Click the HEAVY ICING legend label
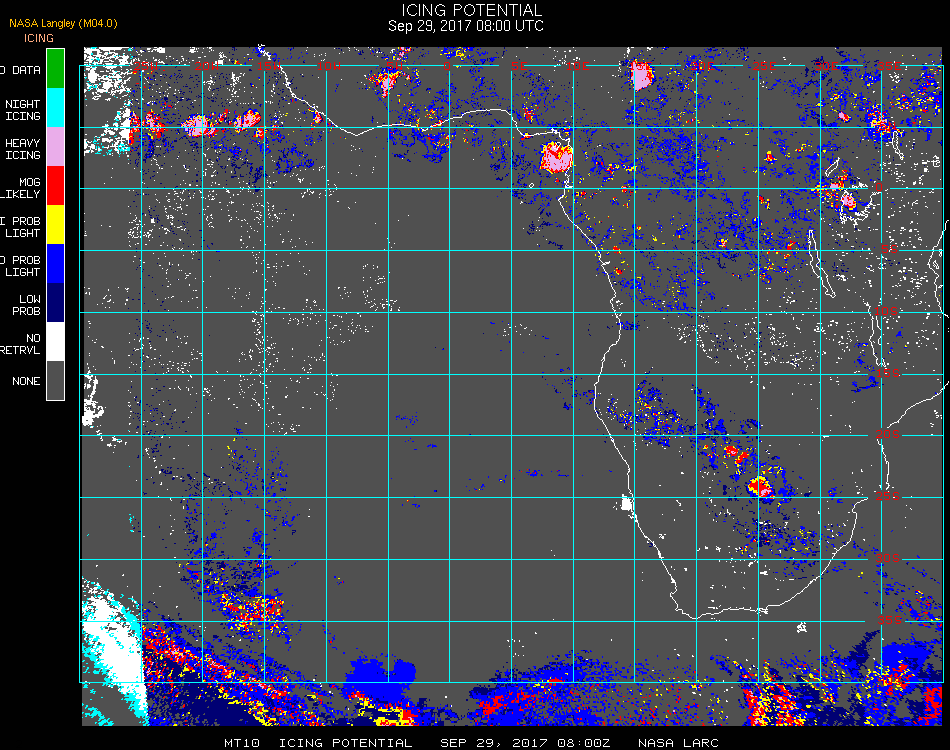Viewport: 950px width, 750px height. [22, 149]
